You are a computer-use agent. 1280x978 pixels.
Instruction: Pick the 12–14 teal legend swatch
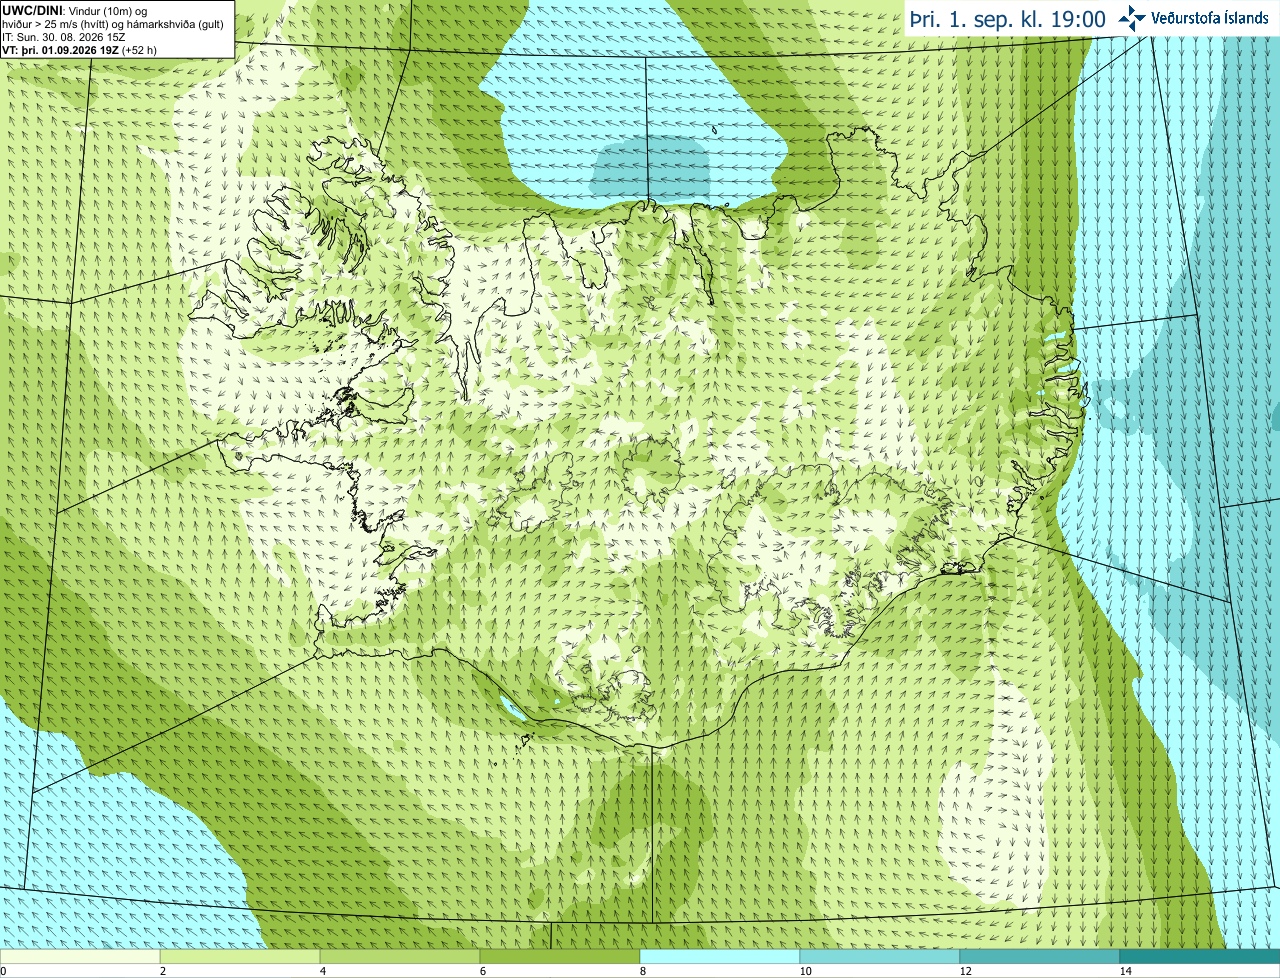1040,956
